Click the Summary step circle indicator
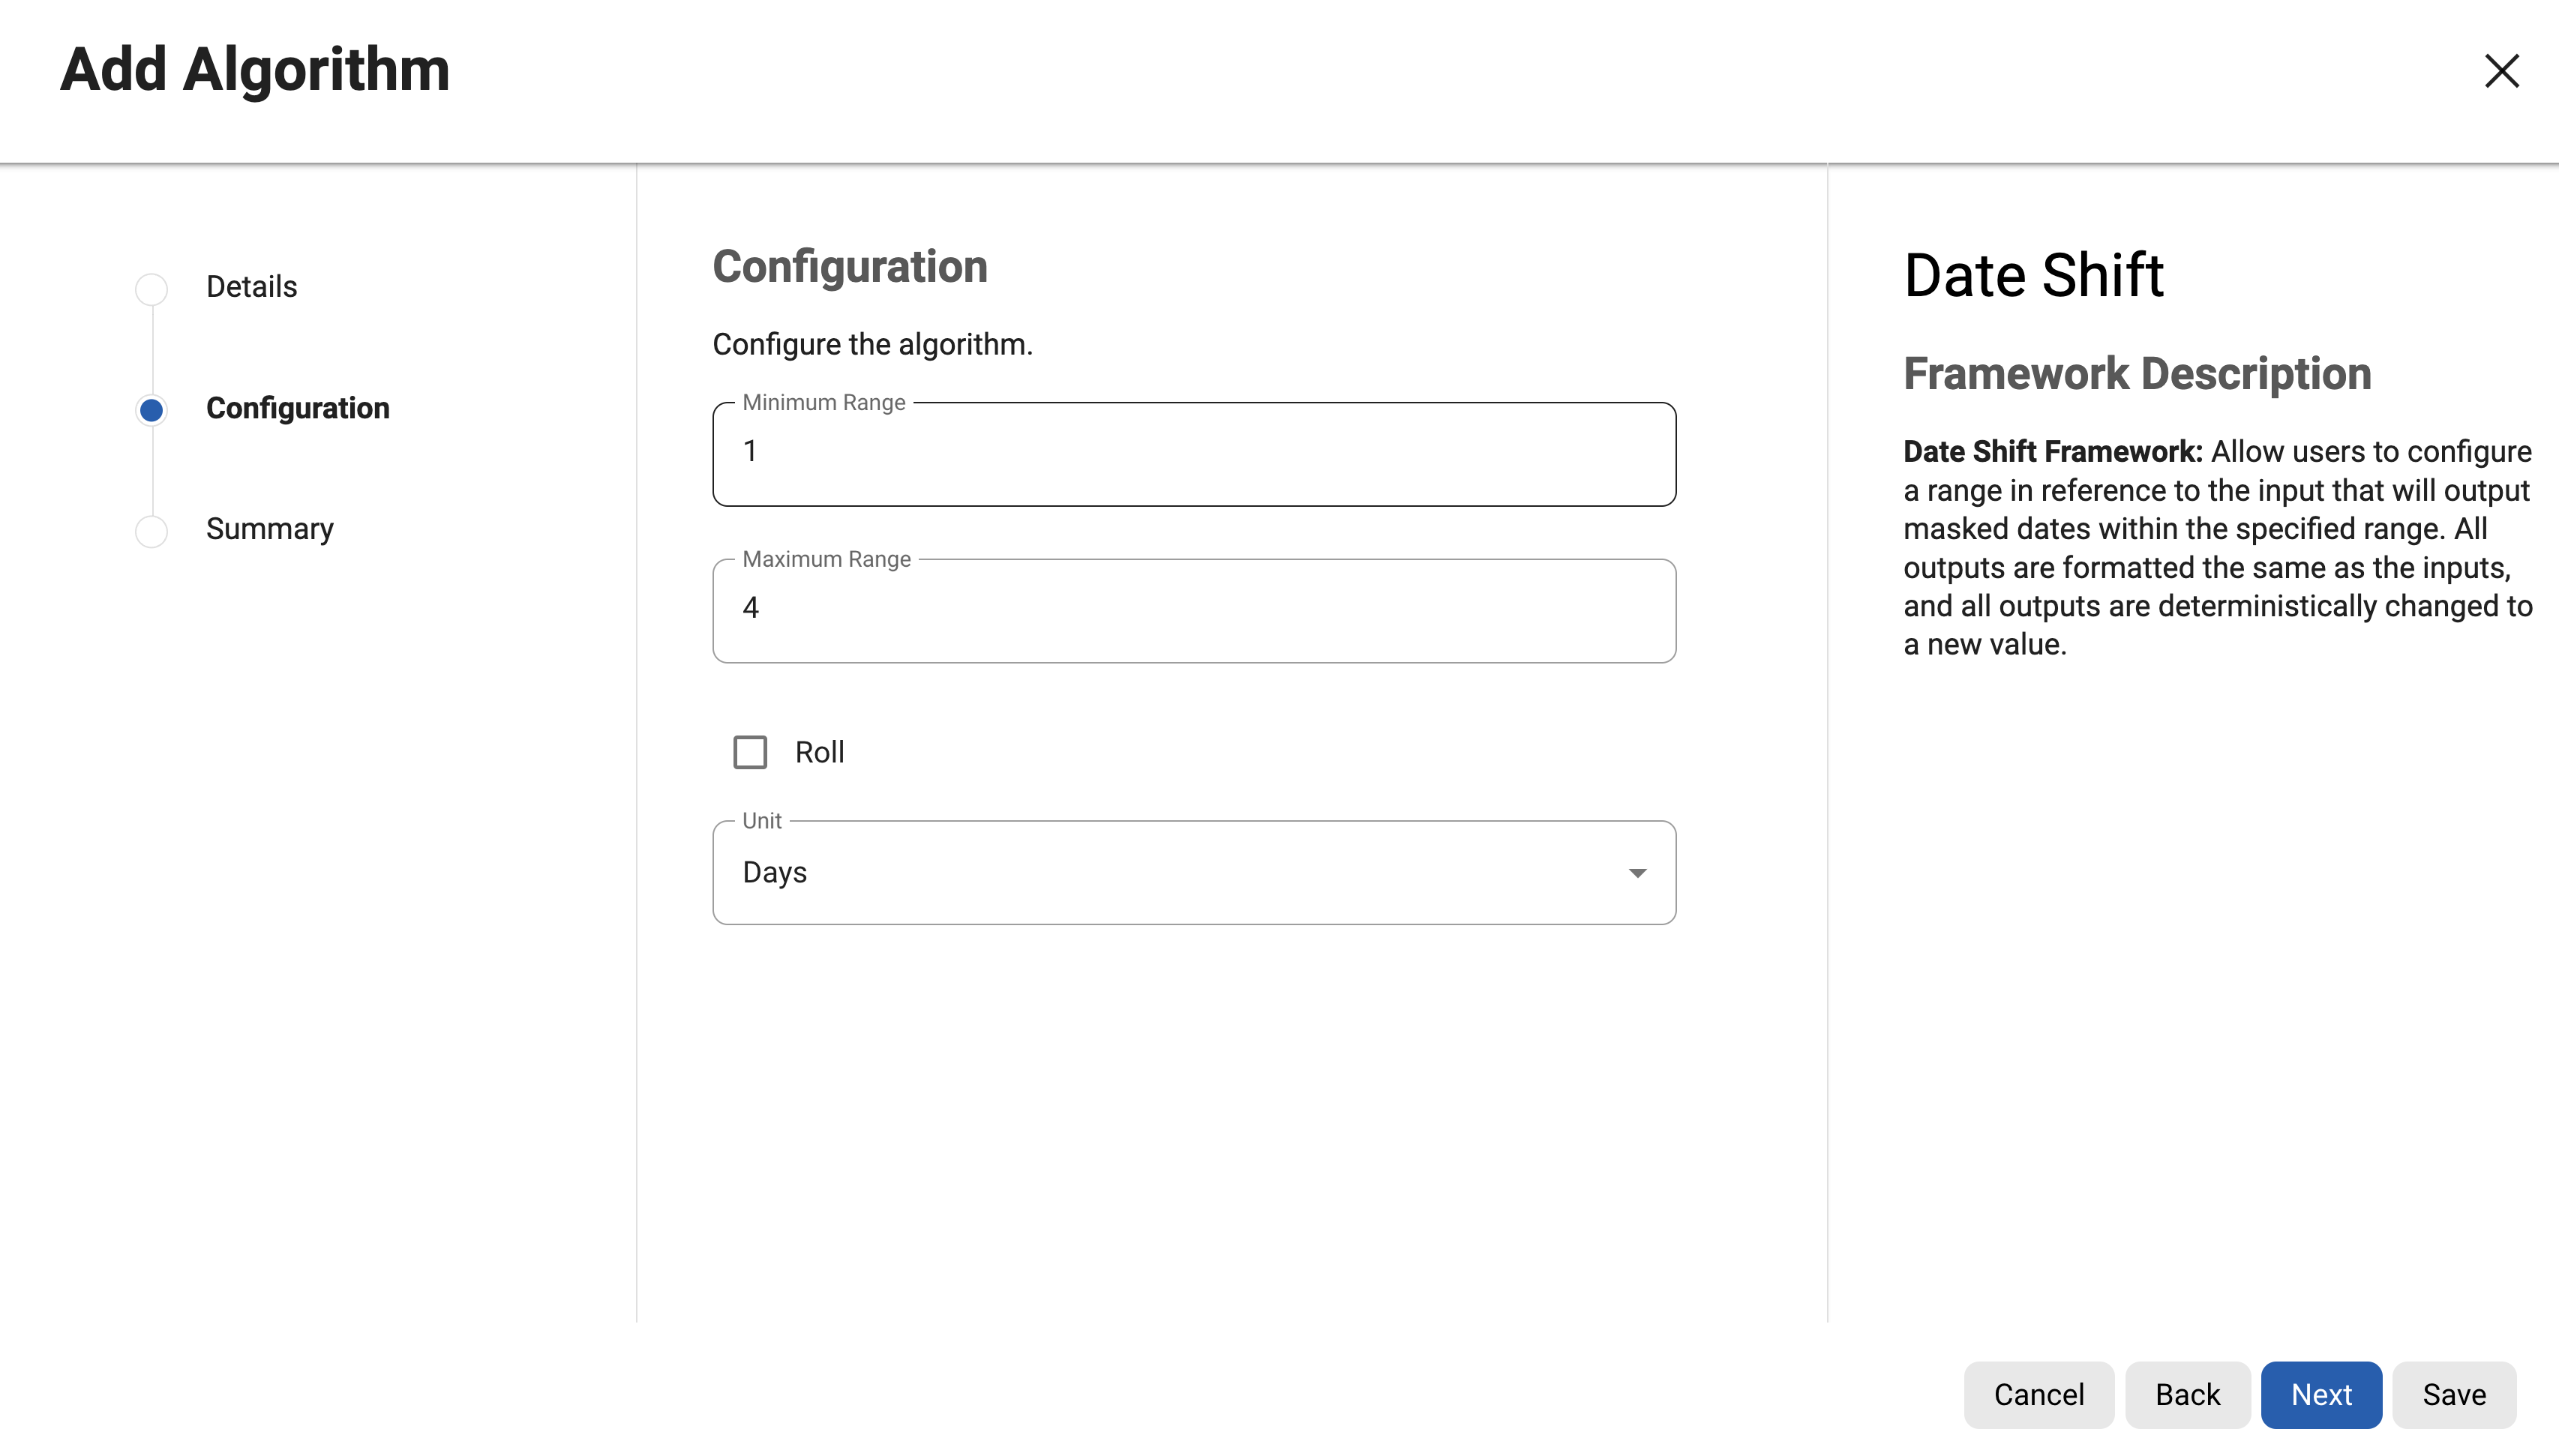Screen dimensions: 2559x1456 151,531
